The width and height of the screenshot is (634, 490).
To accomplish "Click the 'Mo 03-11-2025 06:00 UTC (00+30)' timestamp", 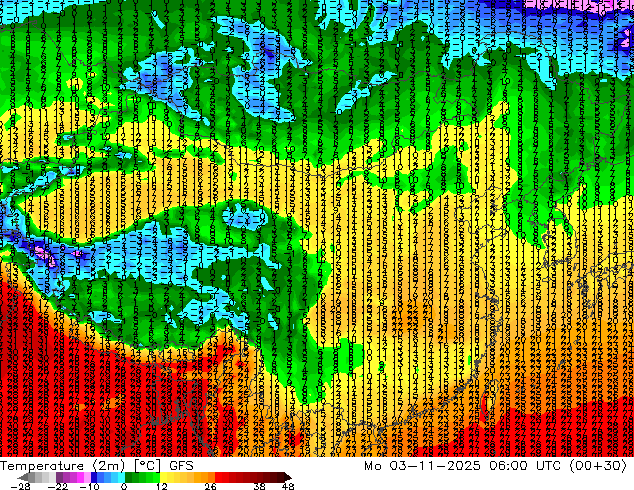I will 495,466.
